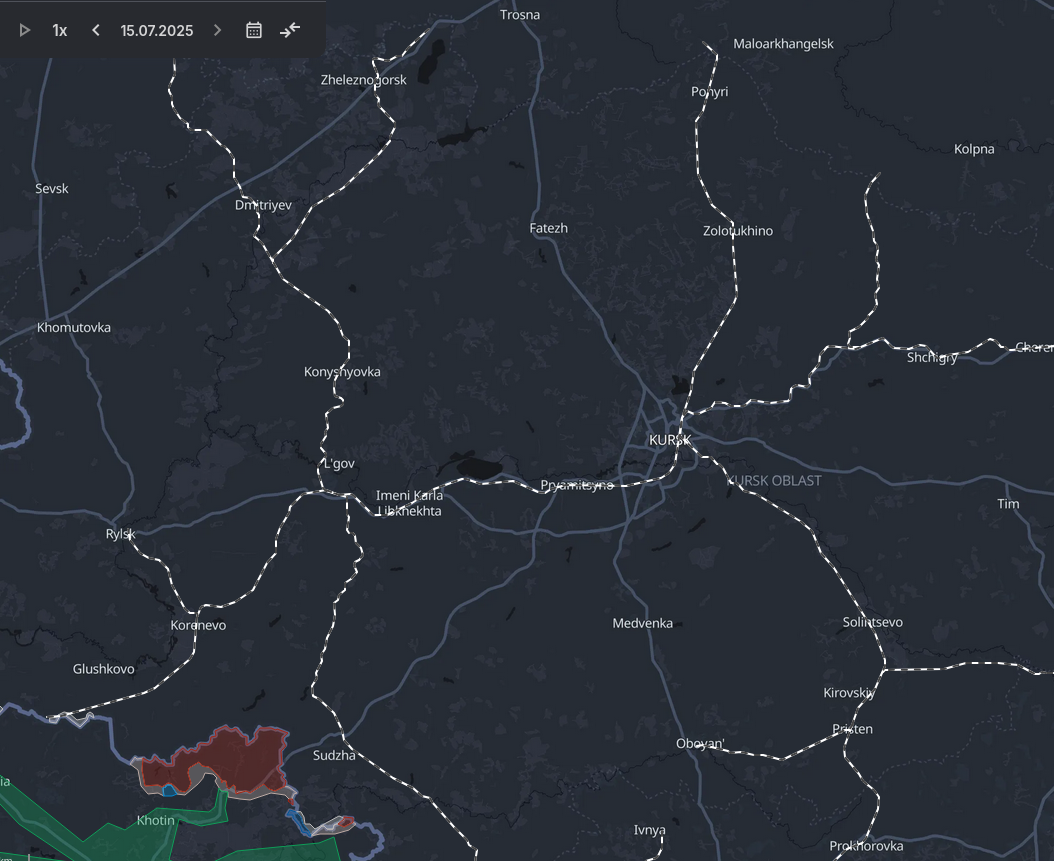Select the Rylsk map label

(x=120, y=534)
